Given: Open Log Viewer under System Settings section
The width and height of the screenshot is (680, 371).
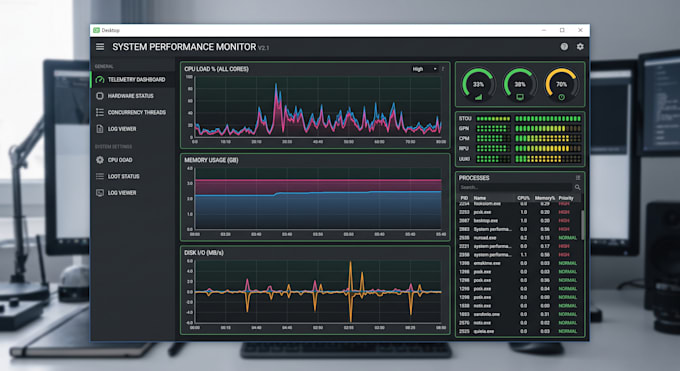Looking at the screenshot, I should click(132, 193).
